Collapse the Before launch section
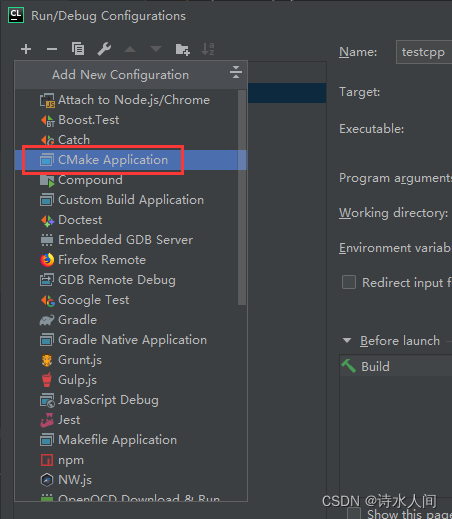The height and width of the screenshot is (519, 452). coord(347,340)
